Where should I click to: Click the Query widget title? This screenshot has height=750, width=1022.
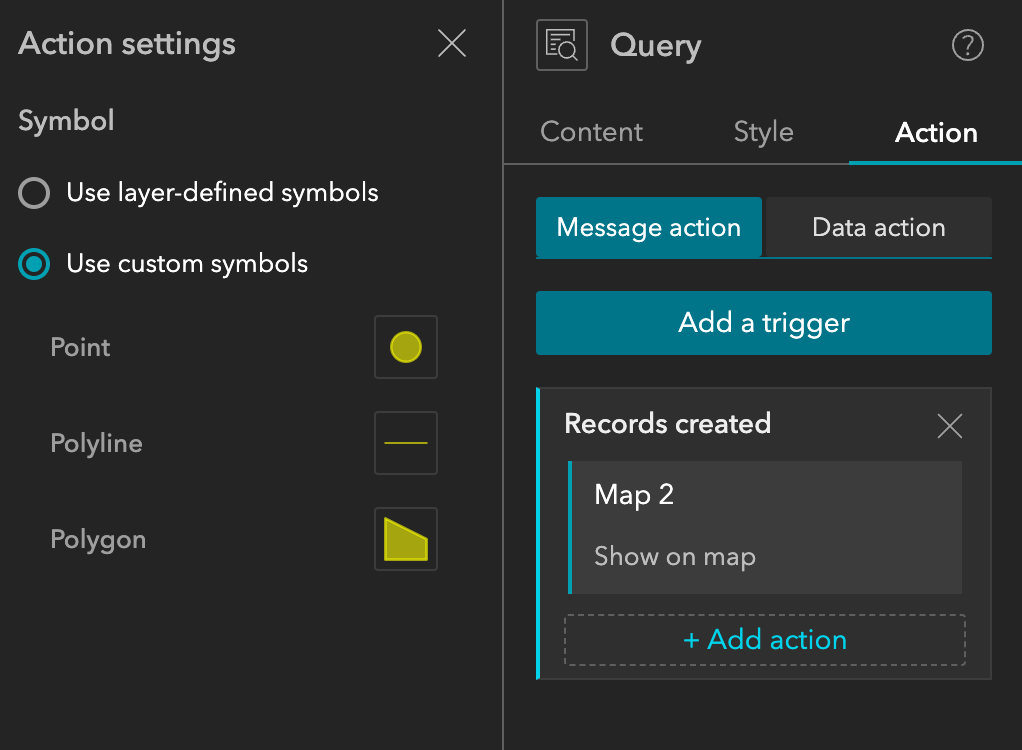tap(656, 46)
